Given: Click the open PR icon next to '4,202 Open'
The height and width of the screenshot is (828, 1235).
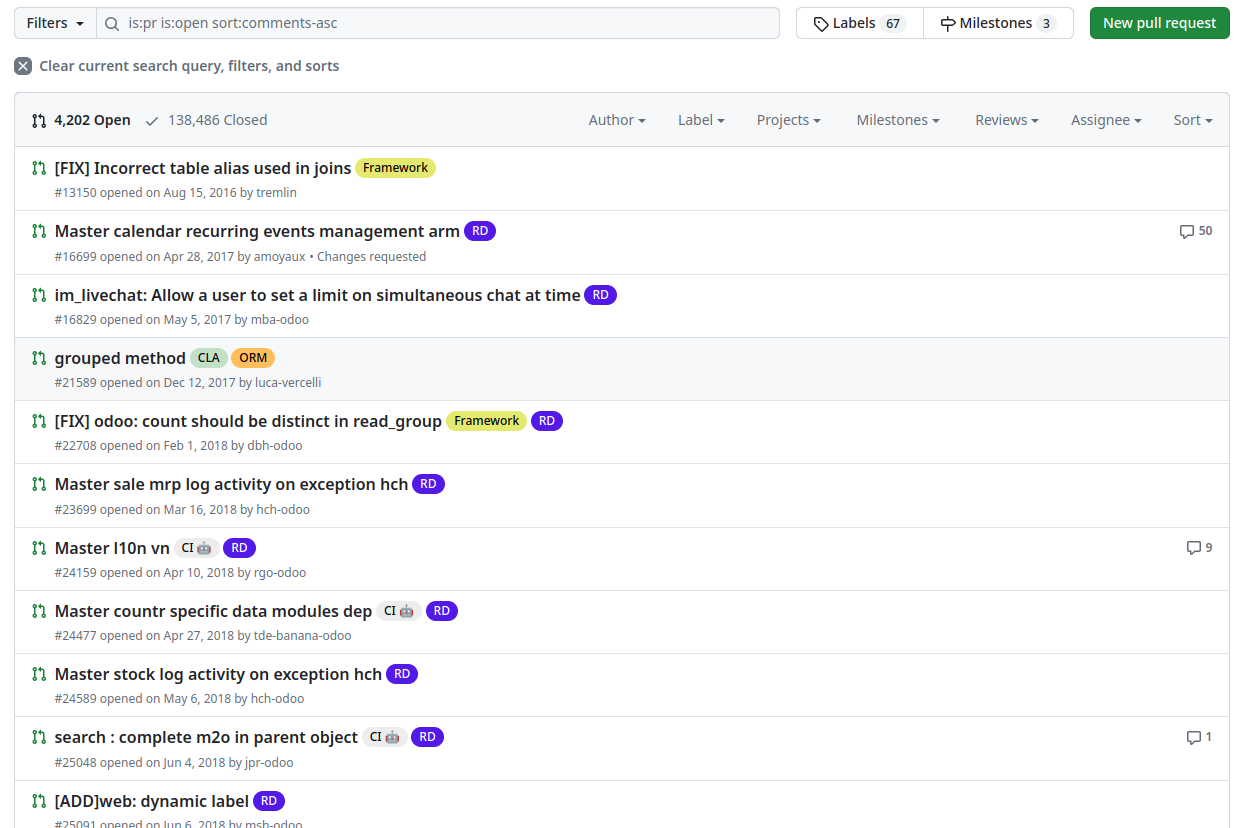Looking at the screenshot, I should point(39,120).
